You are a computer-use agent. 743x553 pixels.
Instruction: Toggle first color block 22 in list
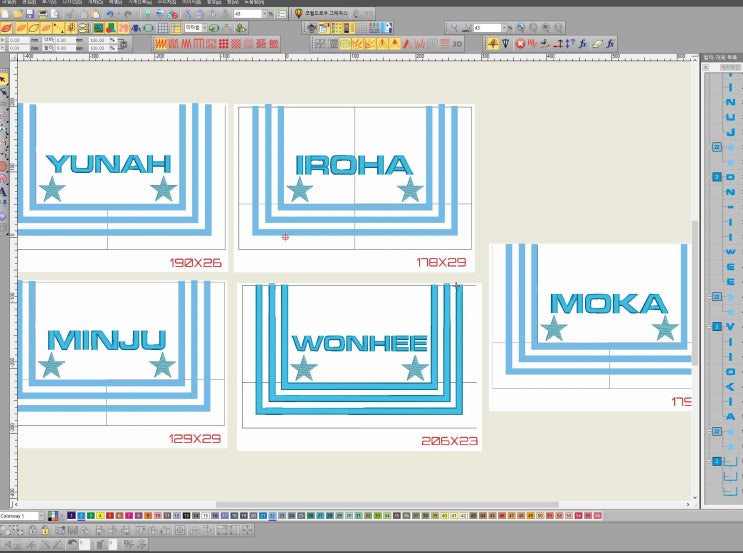[x=717, y=147]
